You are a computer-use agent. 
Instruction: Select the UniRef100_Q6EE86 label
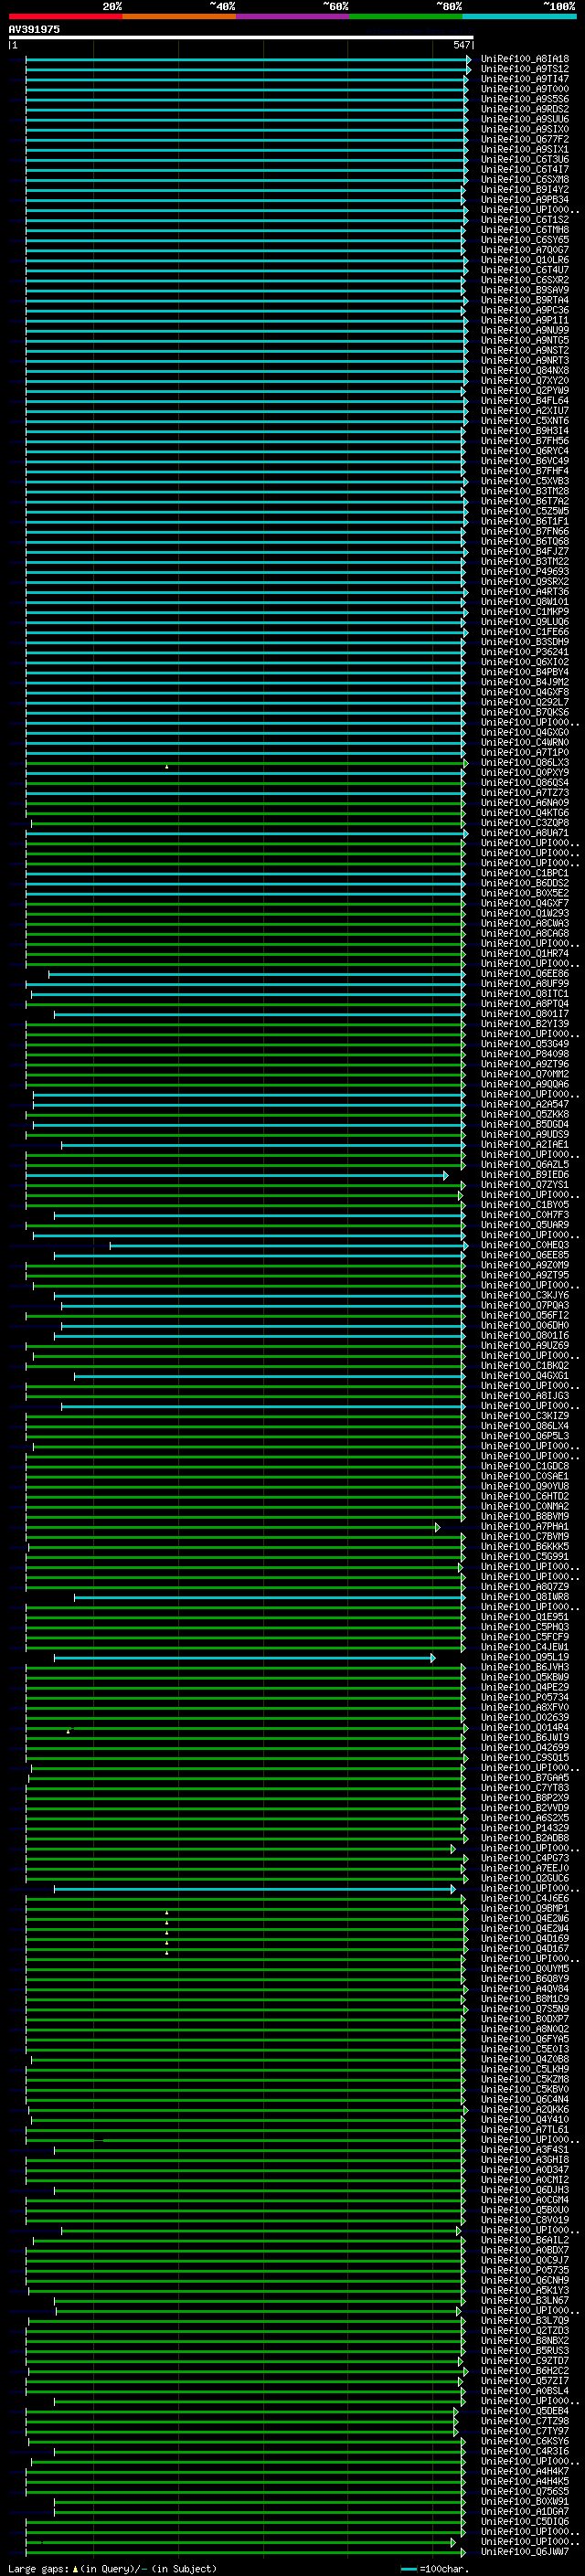coord(525,974)
